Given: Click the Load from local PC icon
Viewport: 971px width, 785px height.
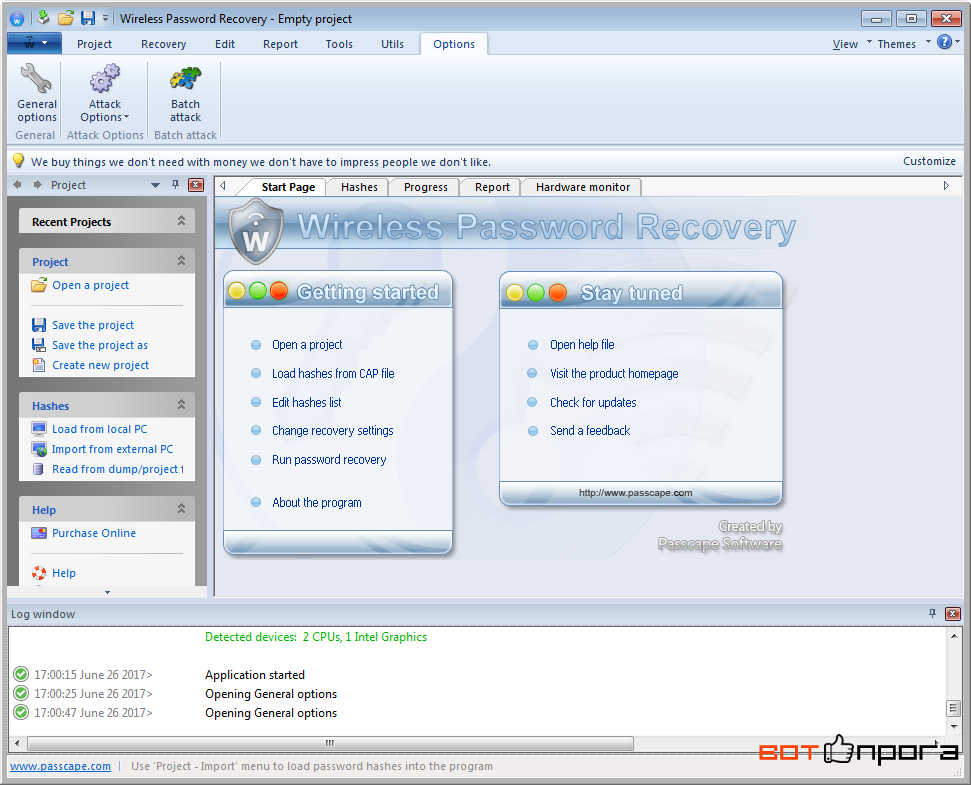Looking at the screenshot, I should pos(39,429).
